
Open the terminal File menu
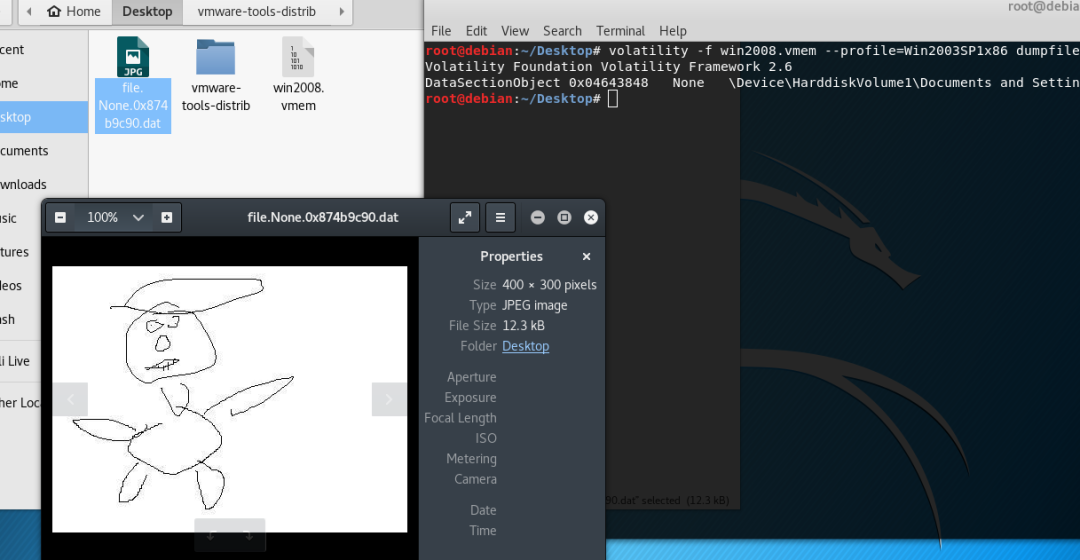441,31
